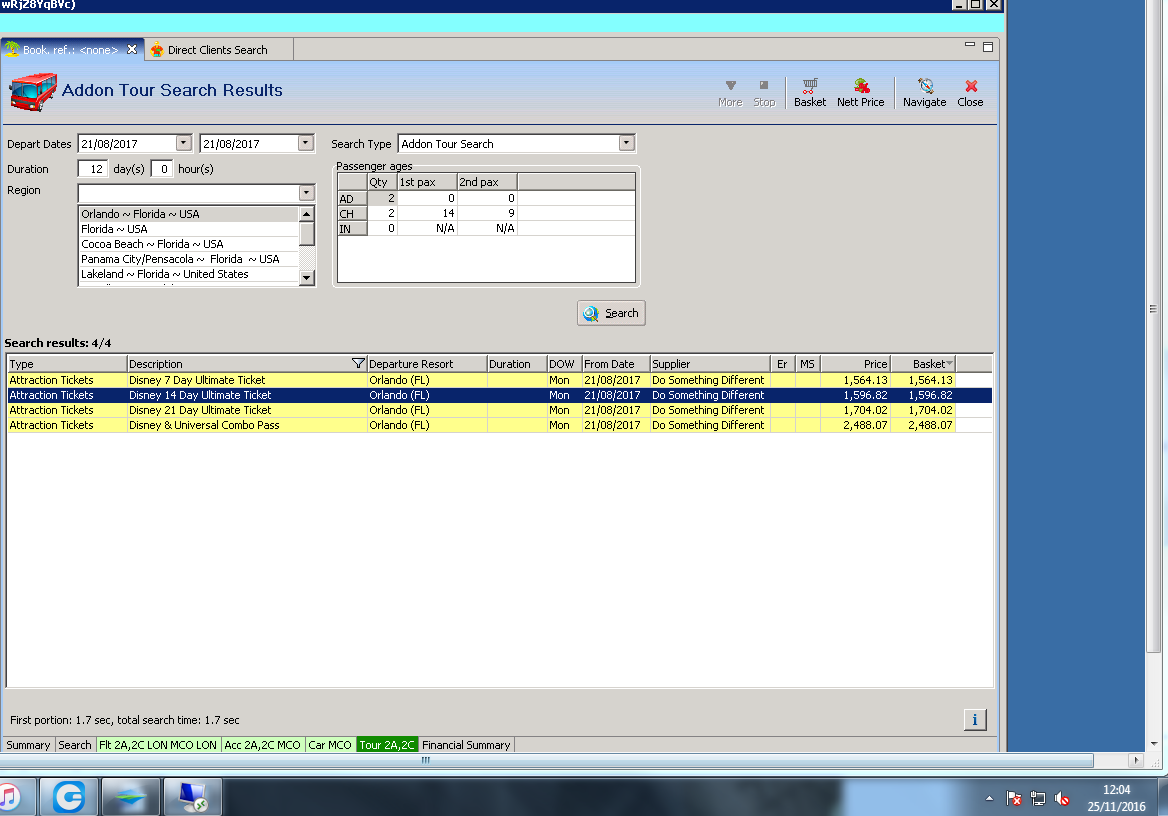Screen dimensions: 1168x816
Task: Open the first Depart Dates dropdown
Action: pos(183,143)
